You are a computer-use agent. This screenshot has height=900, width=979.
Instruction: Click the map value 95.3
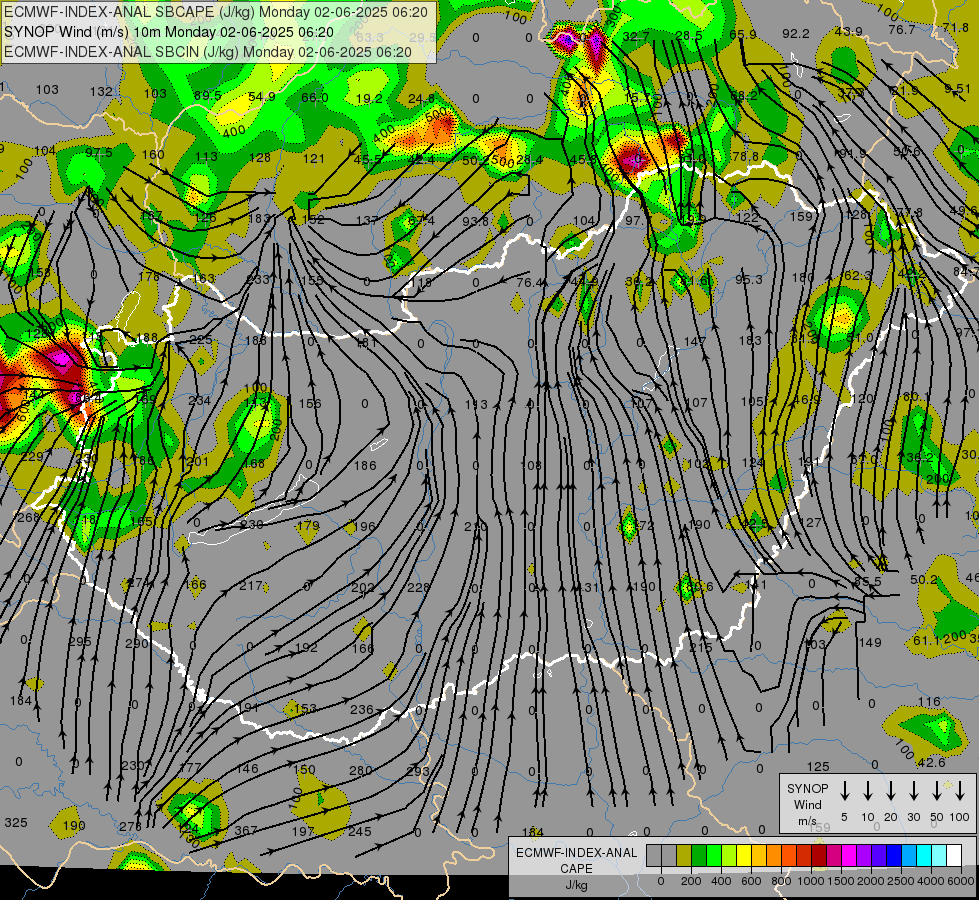749,279
